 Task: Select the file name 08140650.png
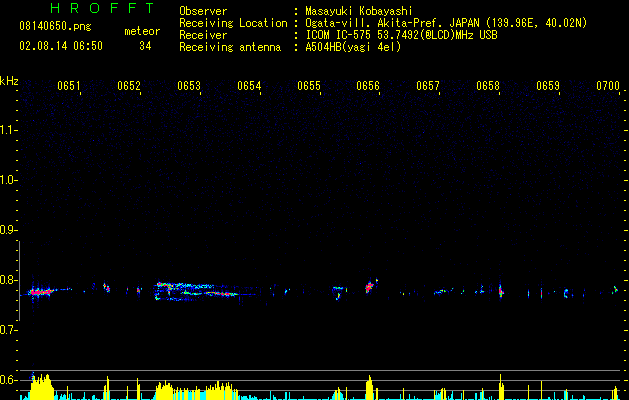pos(55,26)
